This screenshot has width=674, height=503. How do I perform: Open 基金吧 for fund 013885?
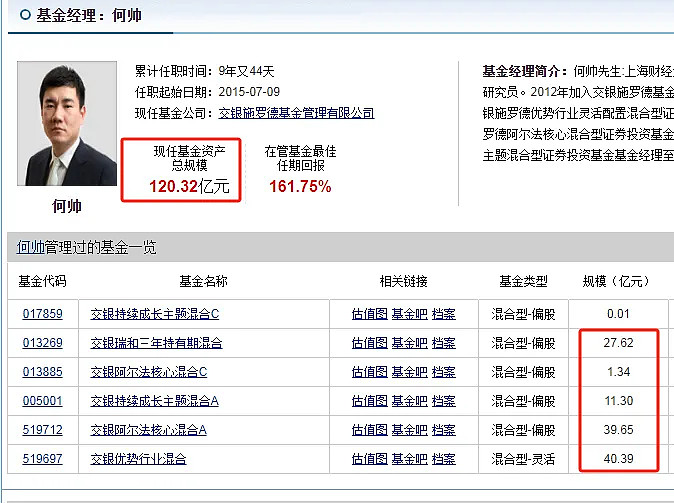[410, 371]
